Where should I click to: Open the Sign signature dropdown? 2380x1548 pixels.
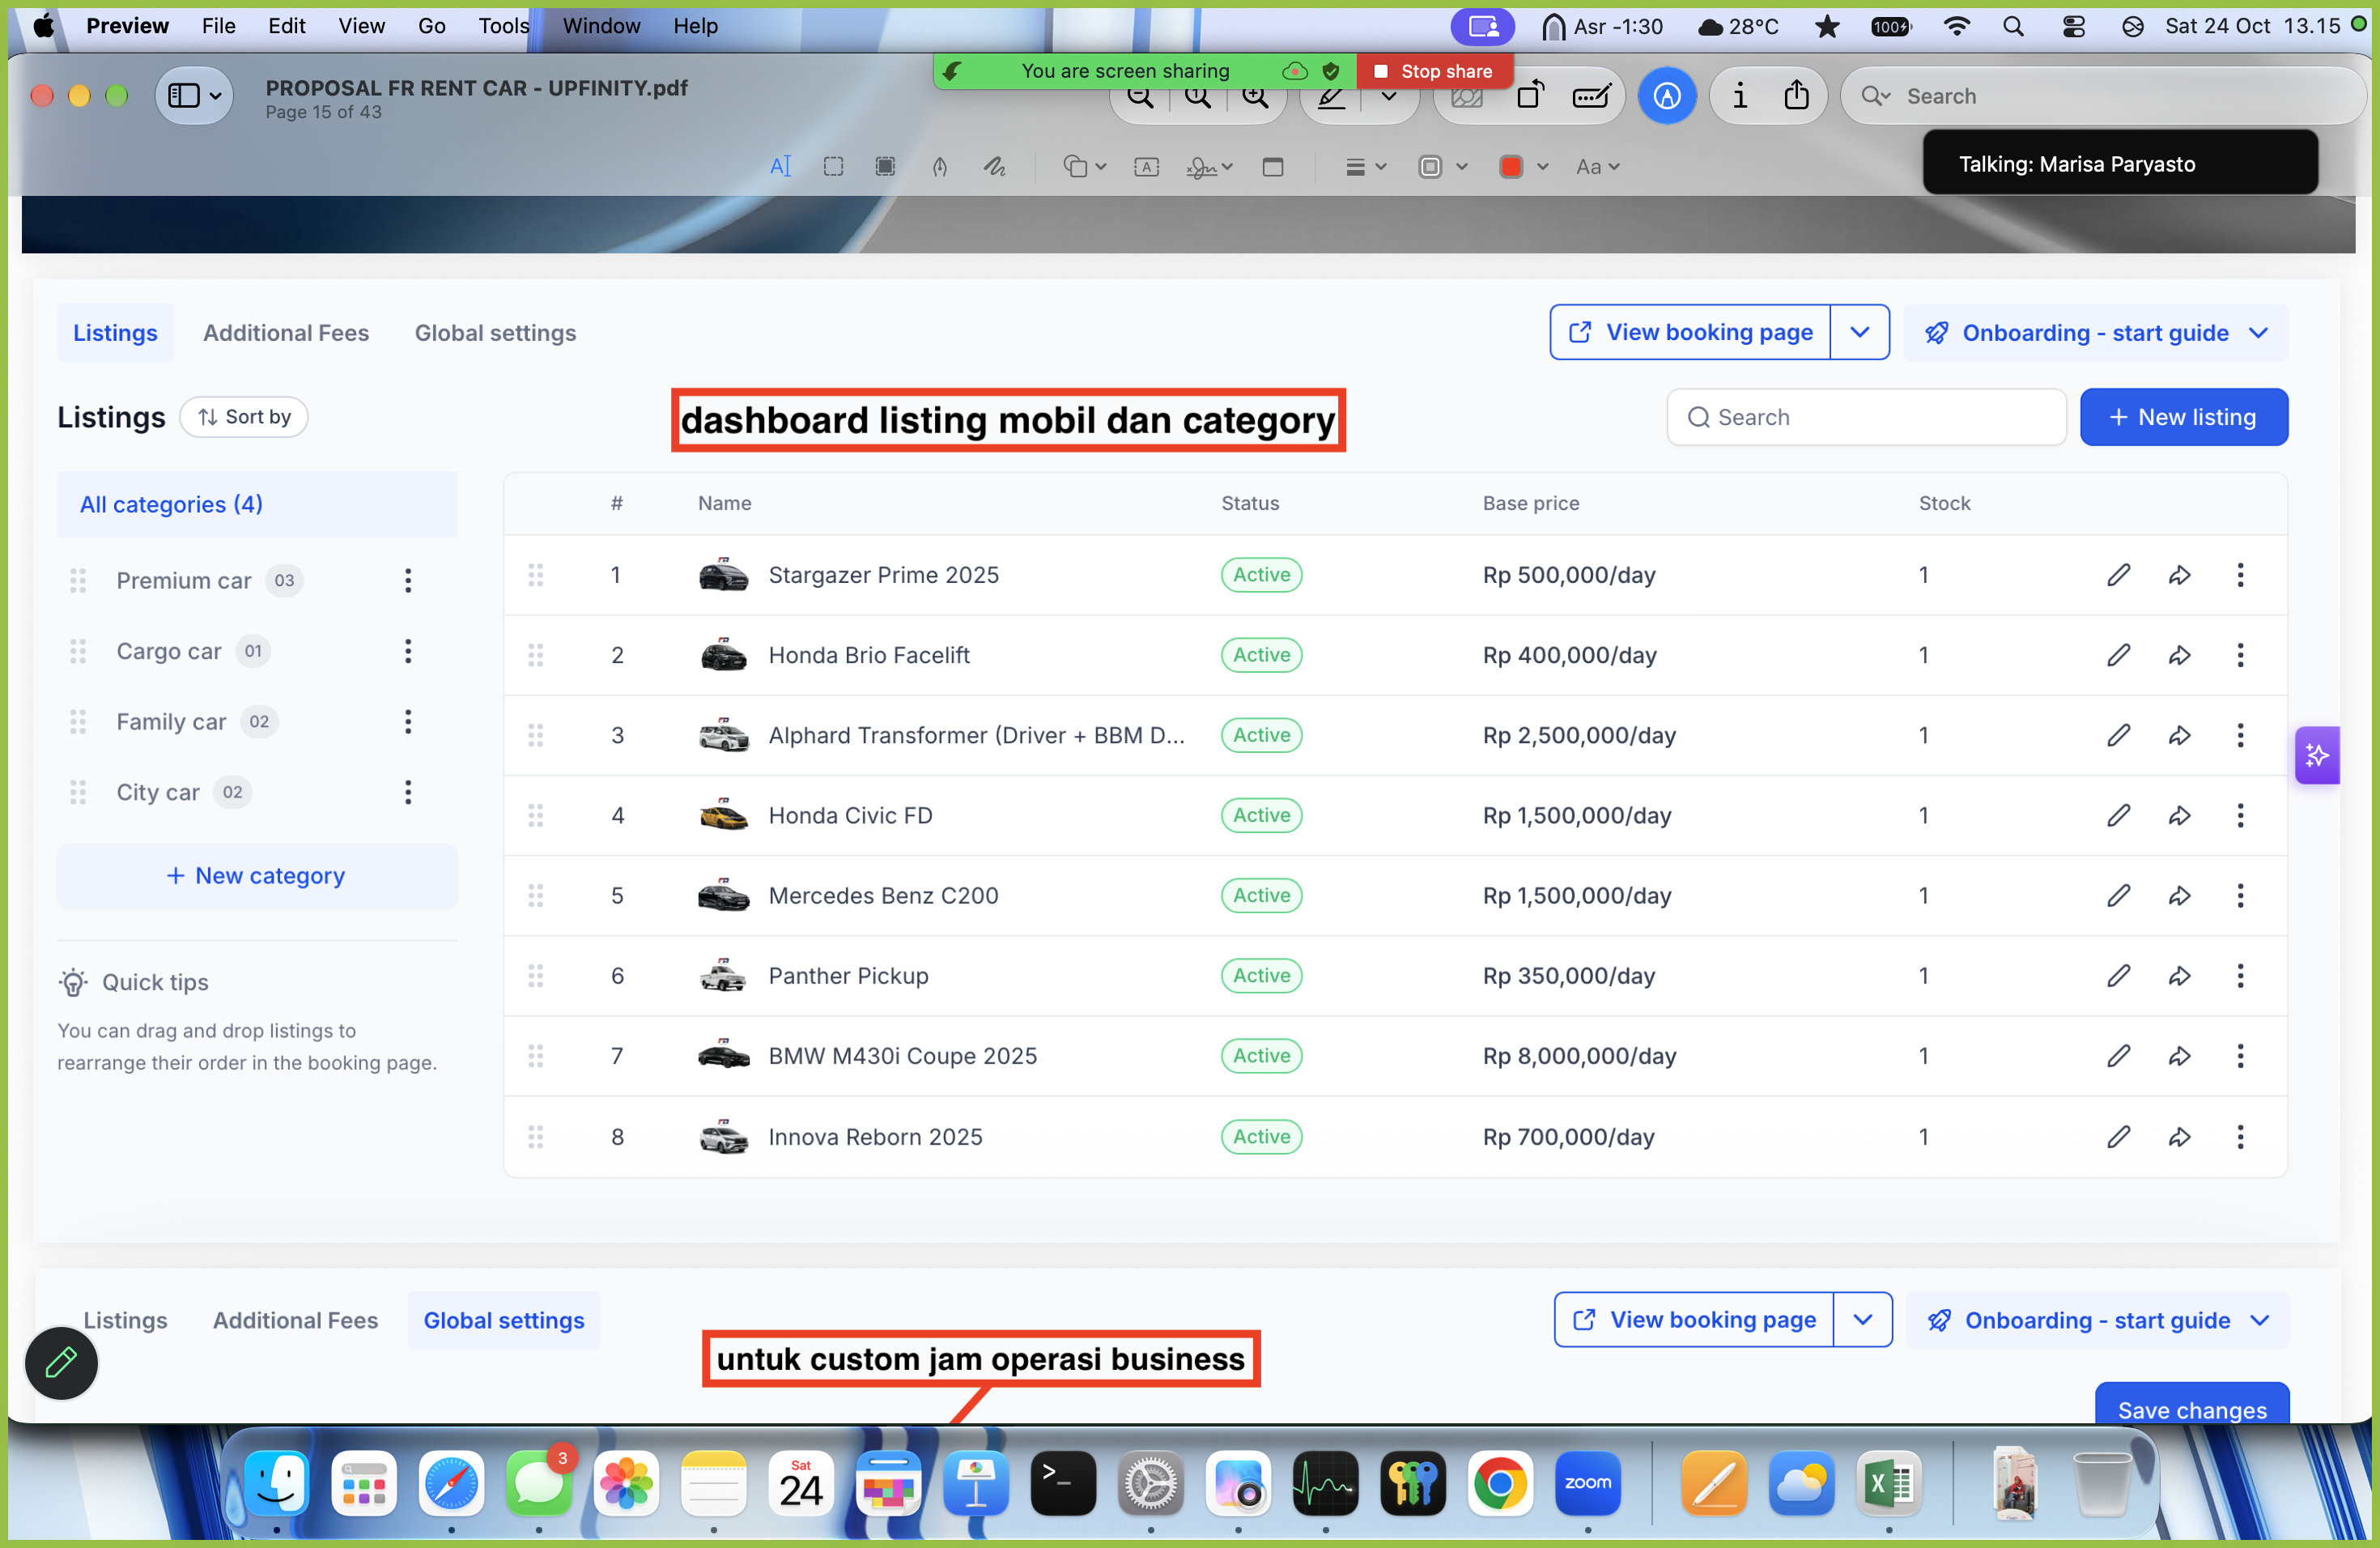pos(1209,167)
